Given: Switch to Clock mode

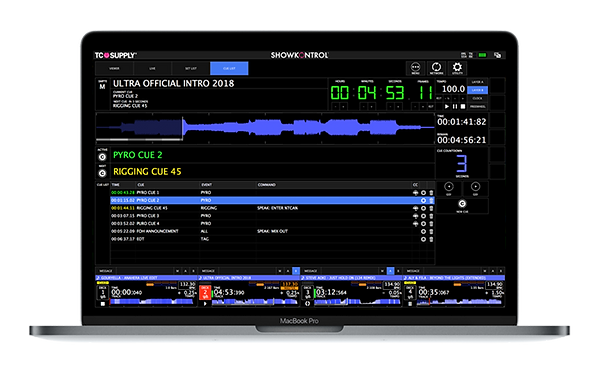Looking at the screenshot, I should tap(477, 98).
